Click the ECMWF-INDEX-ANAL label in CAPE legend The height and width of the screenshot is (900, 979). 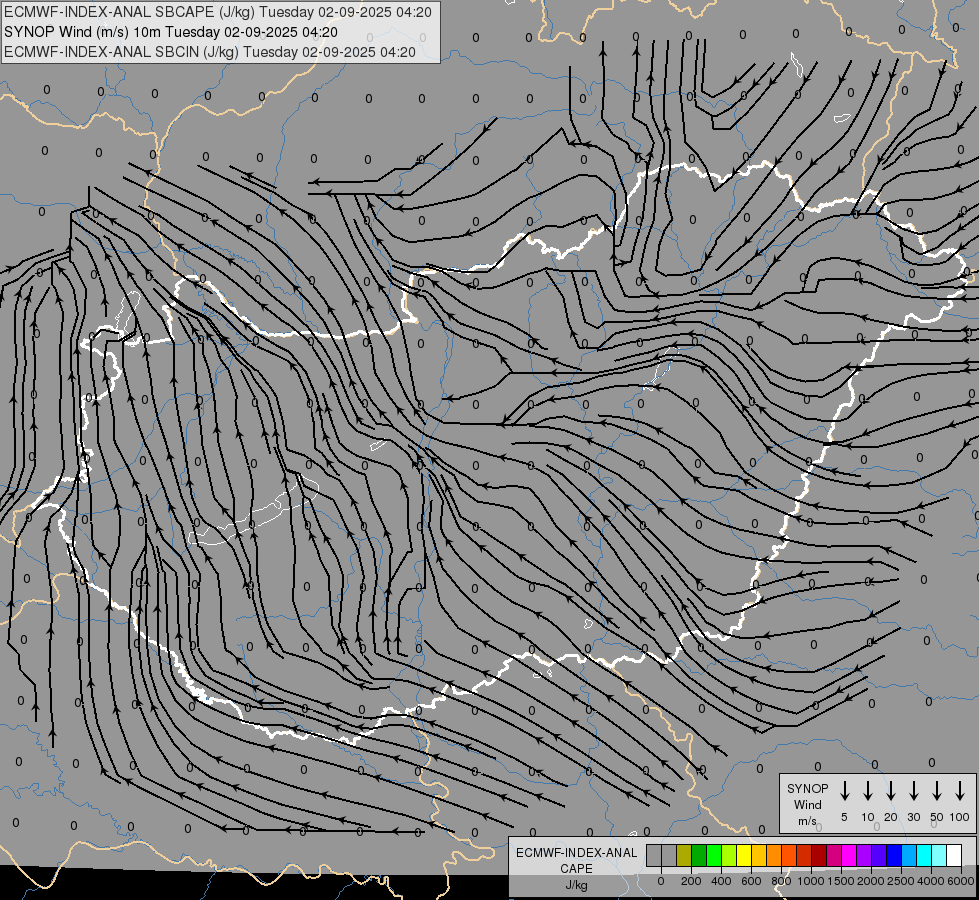[576, 853]
